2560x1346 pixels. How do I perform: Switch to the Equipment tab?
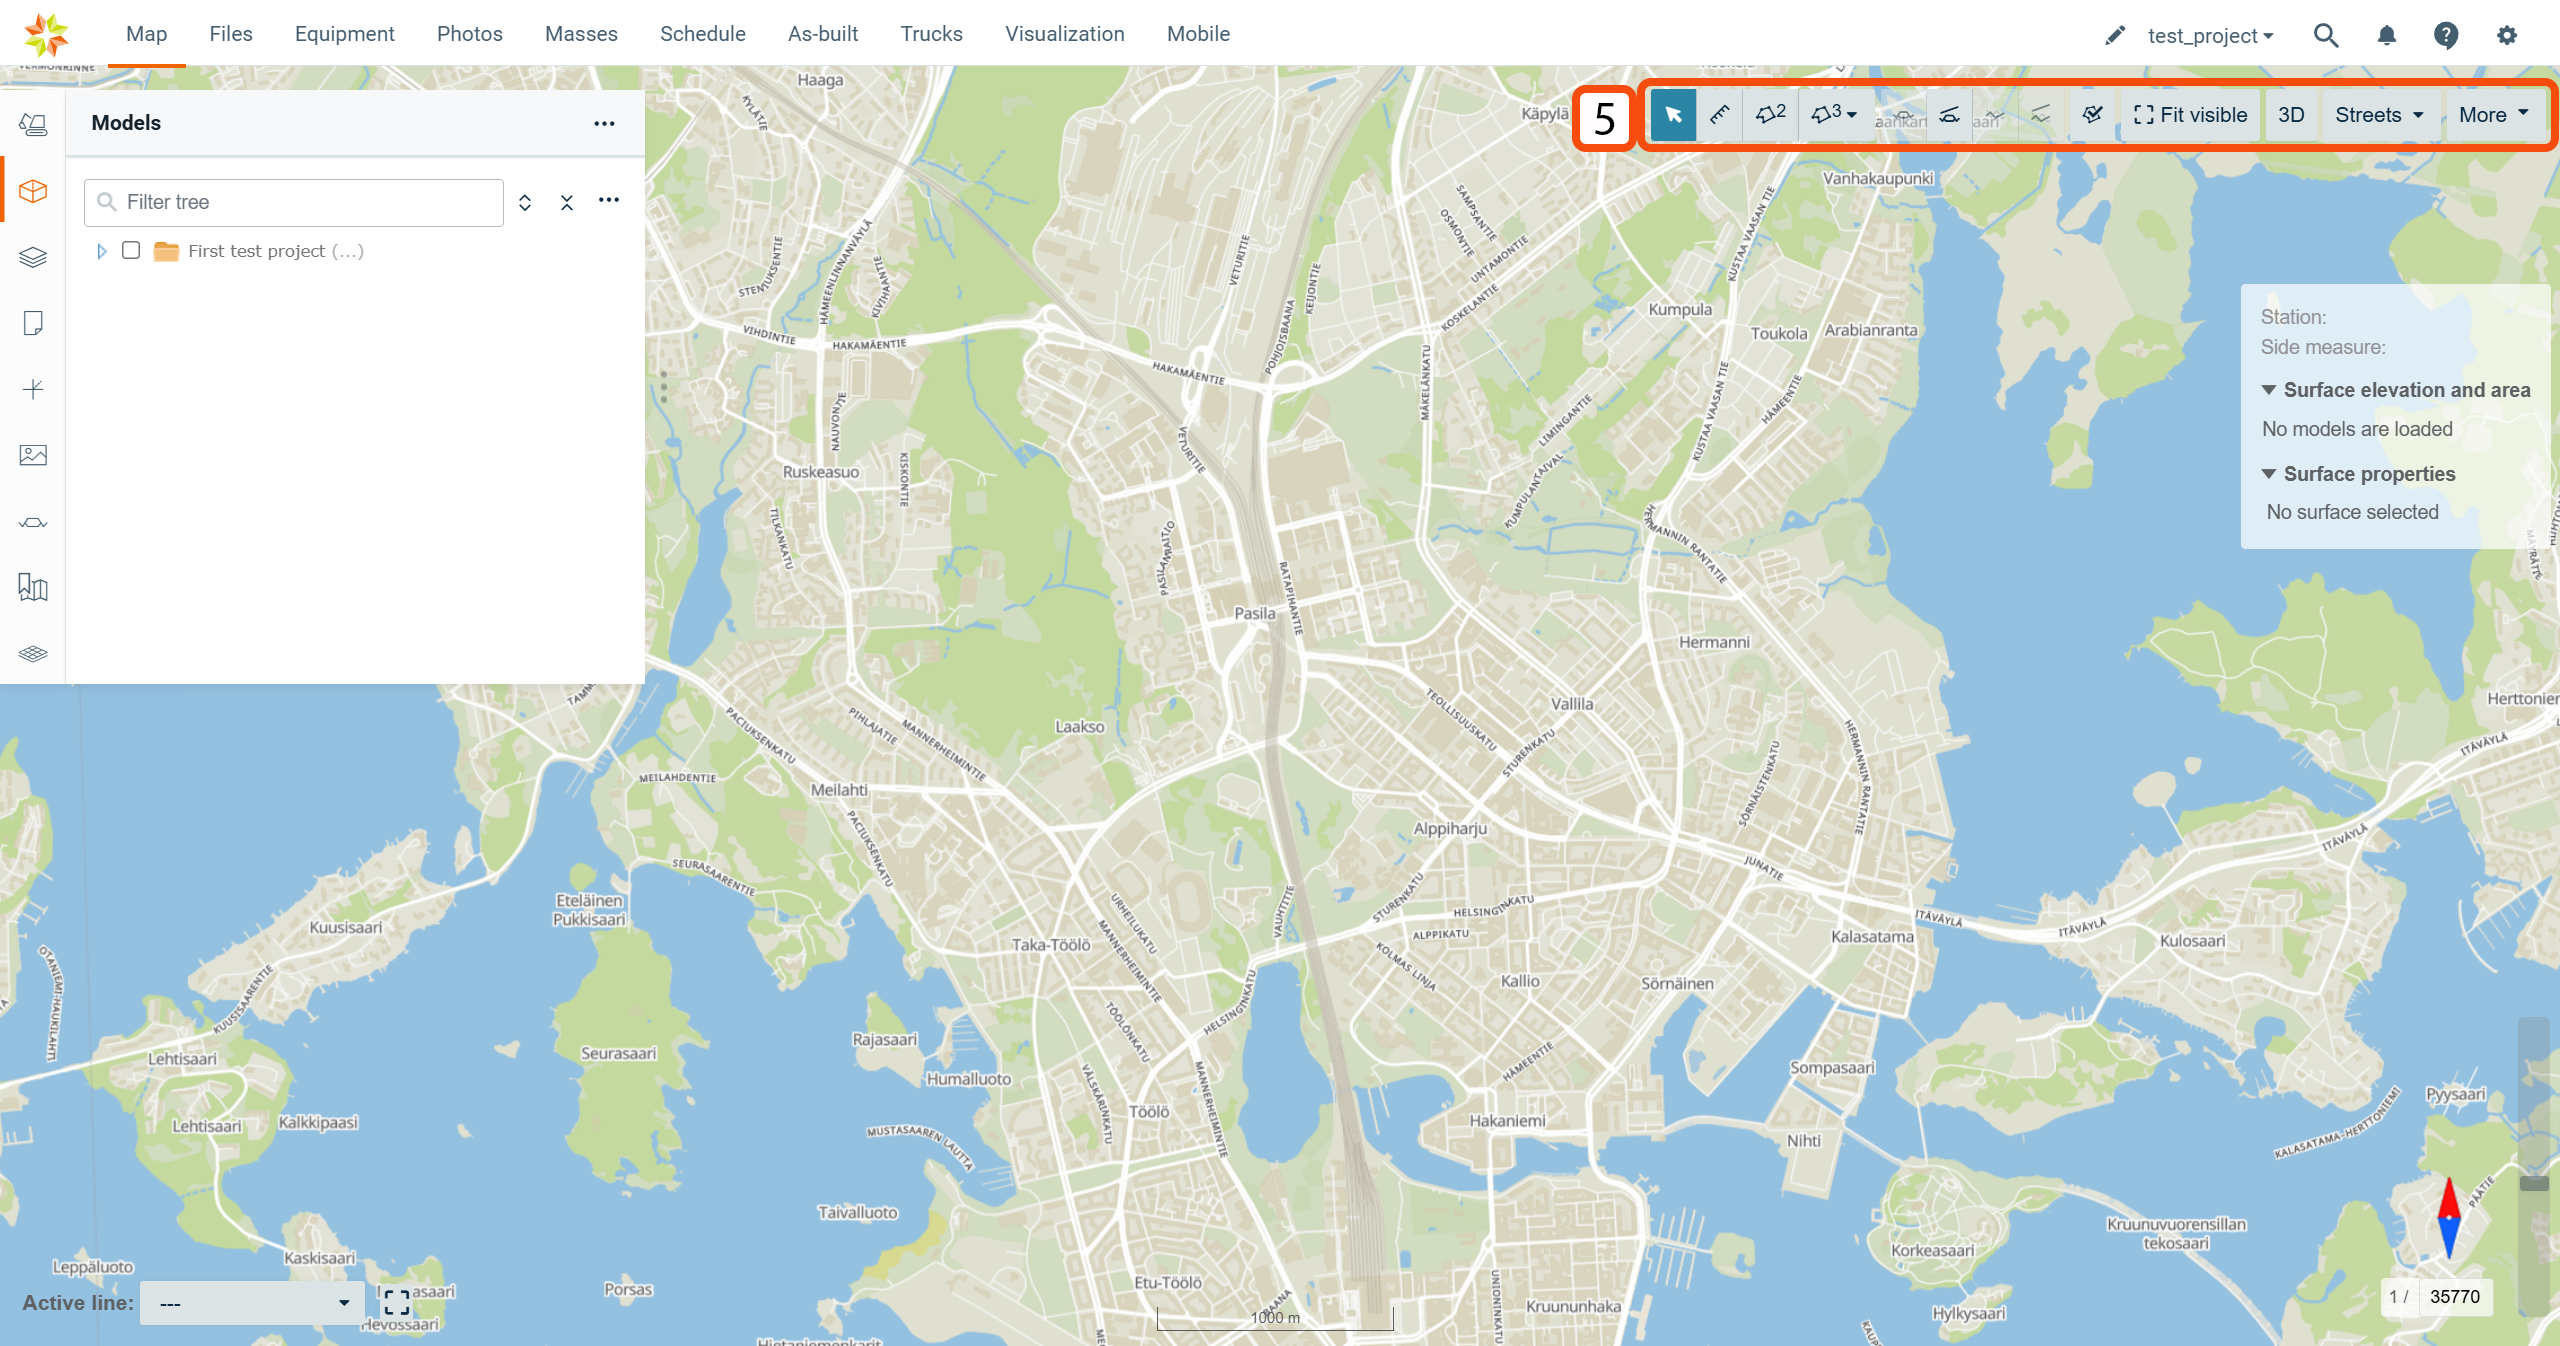[x=344, y=34]
